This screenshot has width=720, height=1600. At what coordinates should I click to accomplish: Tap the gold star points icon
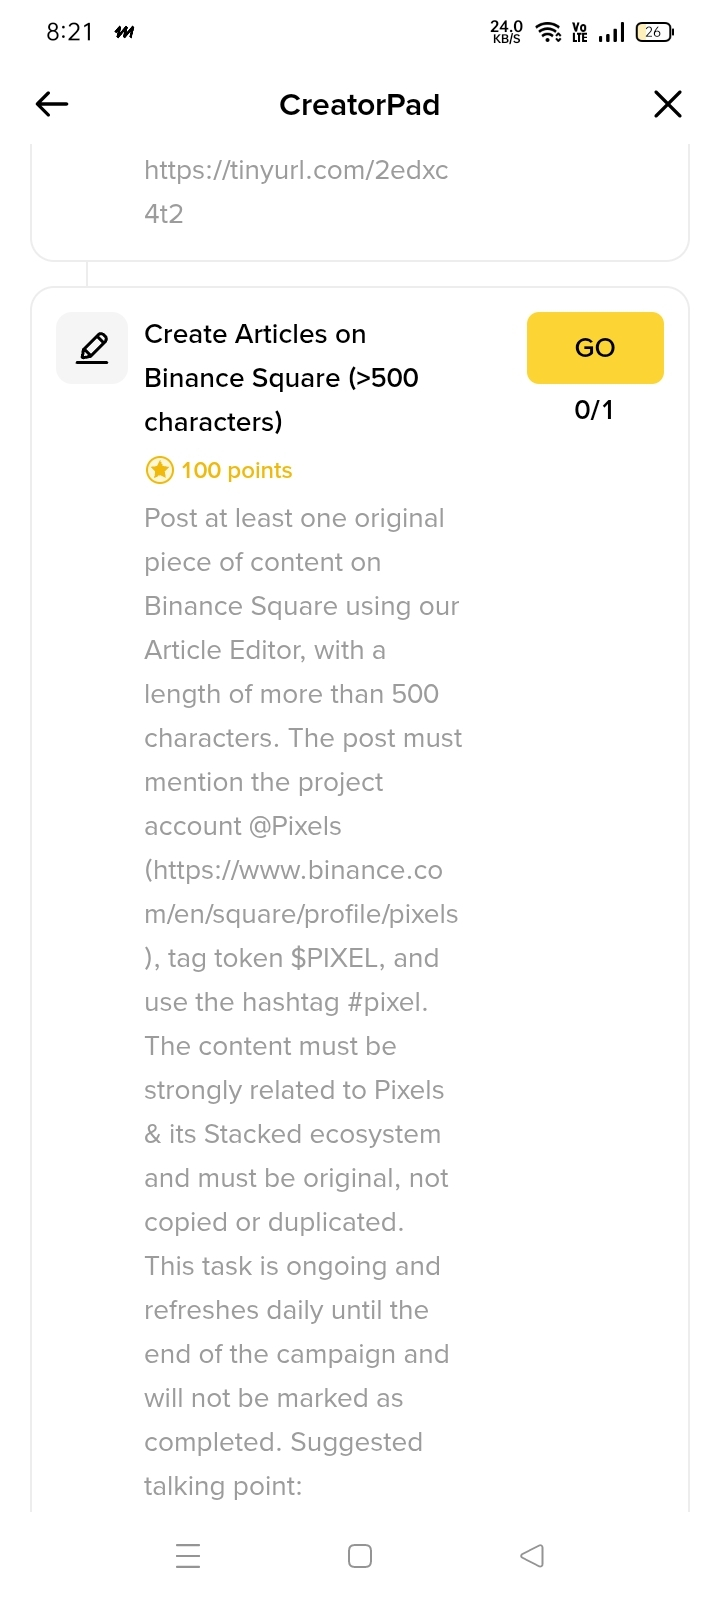coord(159,470)
